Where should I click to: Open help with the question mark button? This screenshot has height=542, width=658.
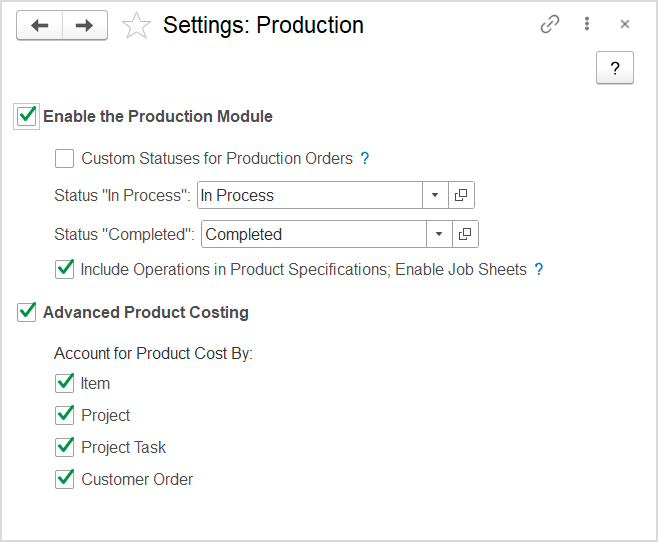click(615, 68)
